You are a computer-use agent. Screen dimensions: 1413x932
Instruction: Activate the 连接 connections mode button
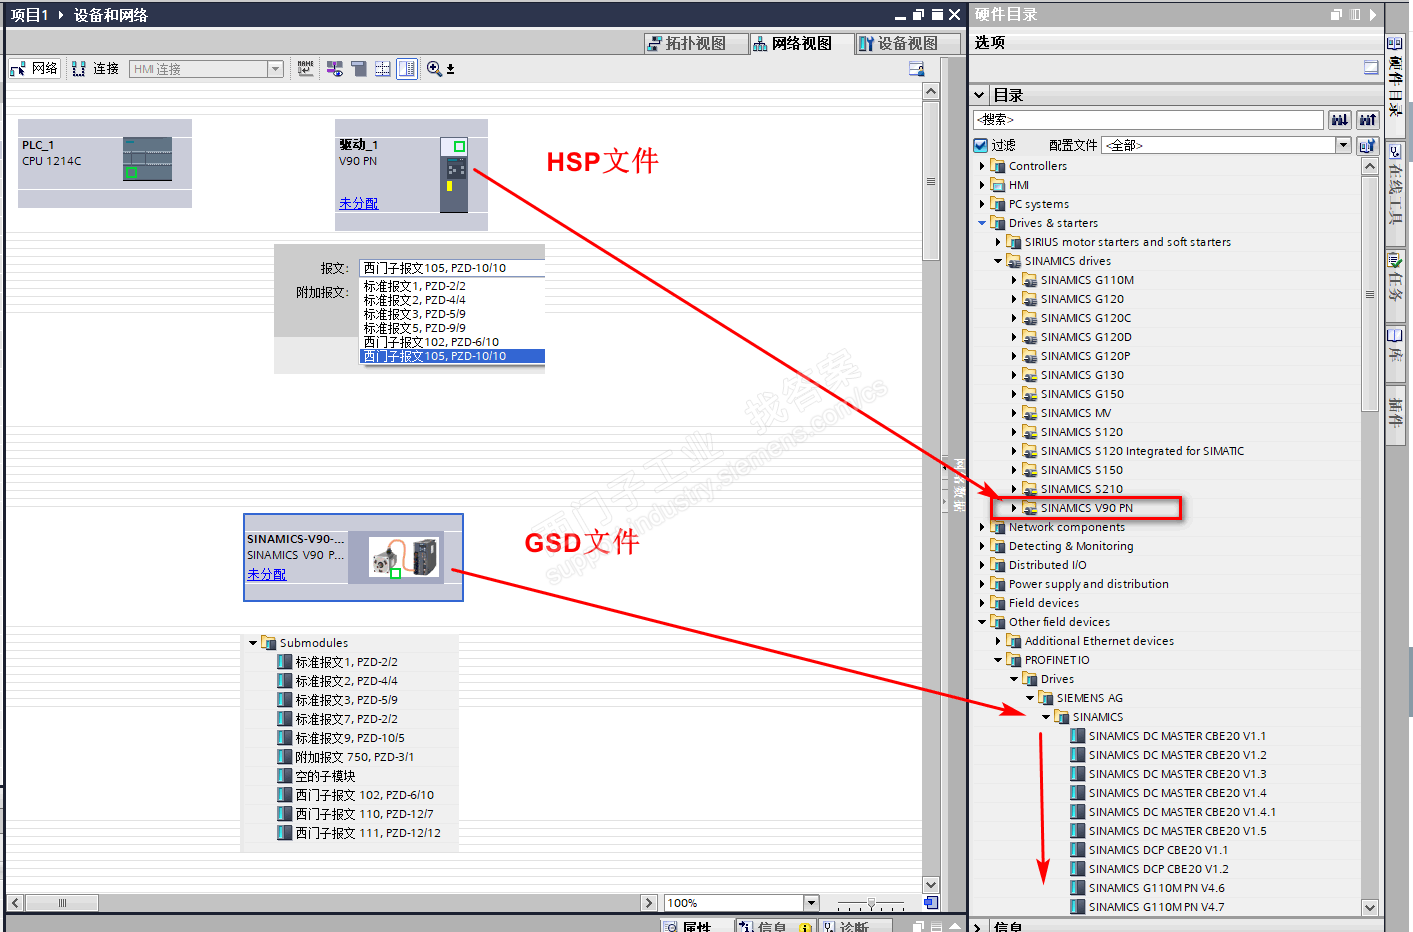pos(95,69)
